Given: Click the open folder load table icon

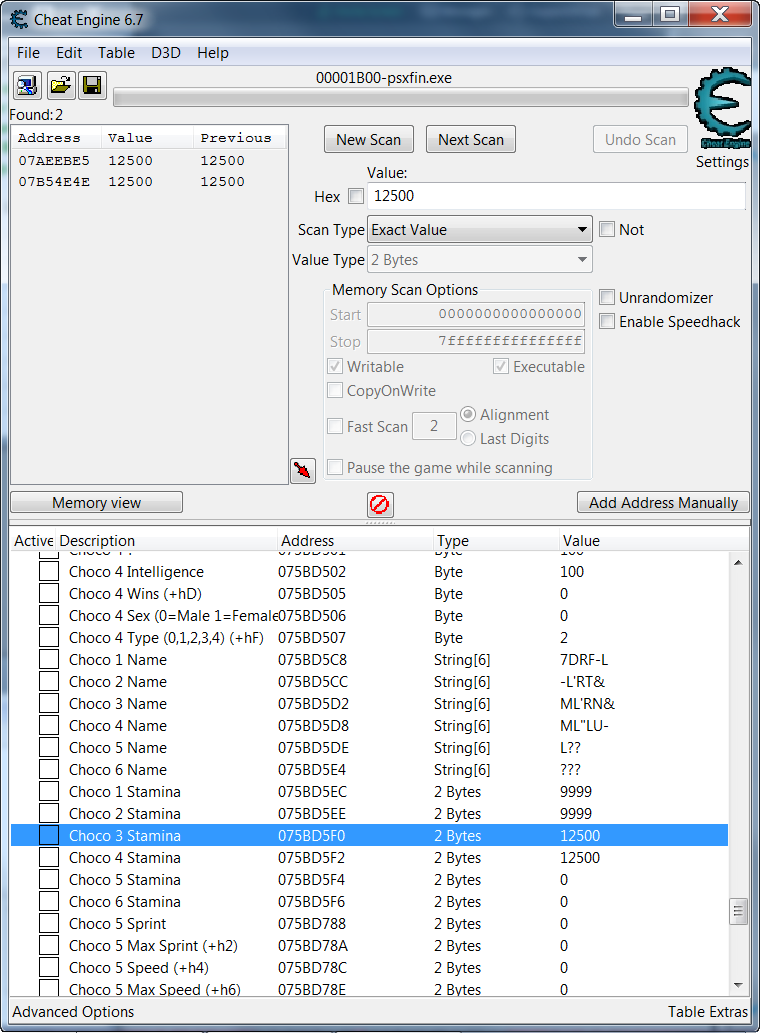Looking at the screenshot, I should click(60, 86).
